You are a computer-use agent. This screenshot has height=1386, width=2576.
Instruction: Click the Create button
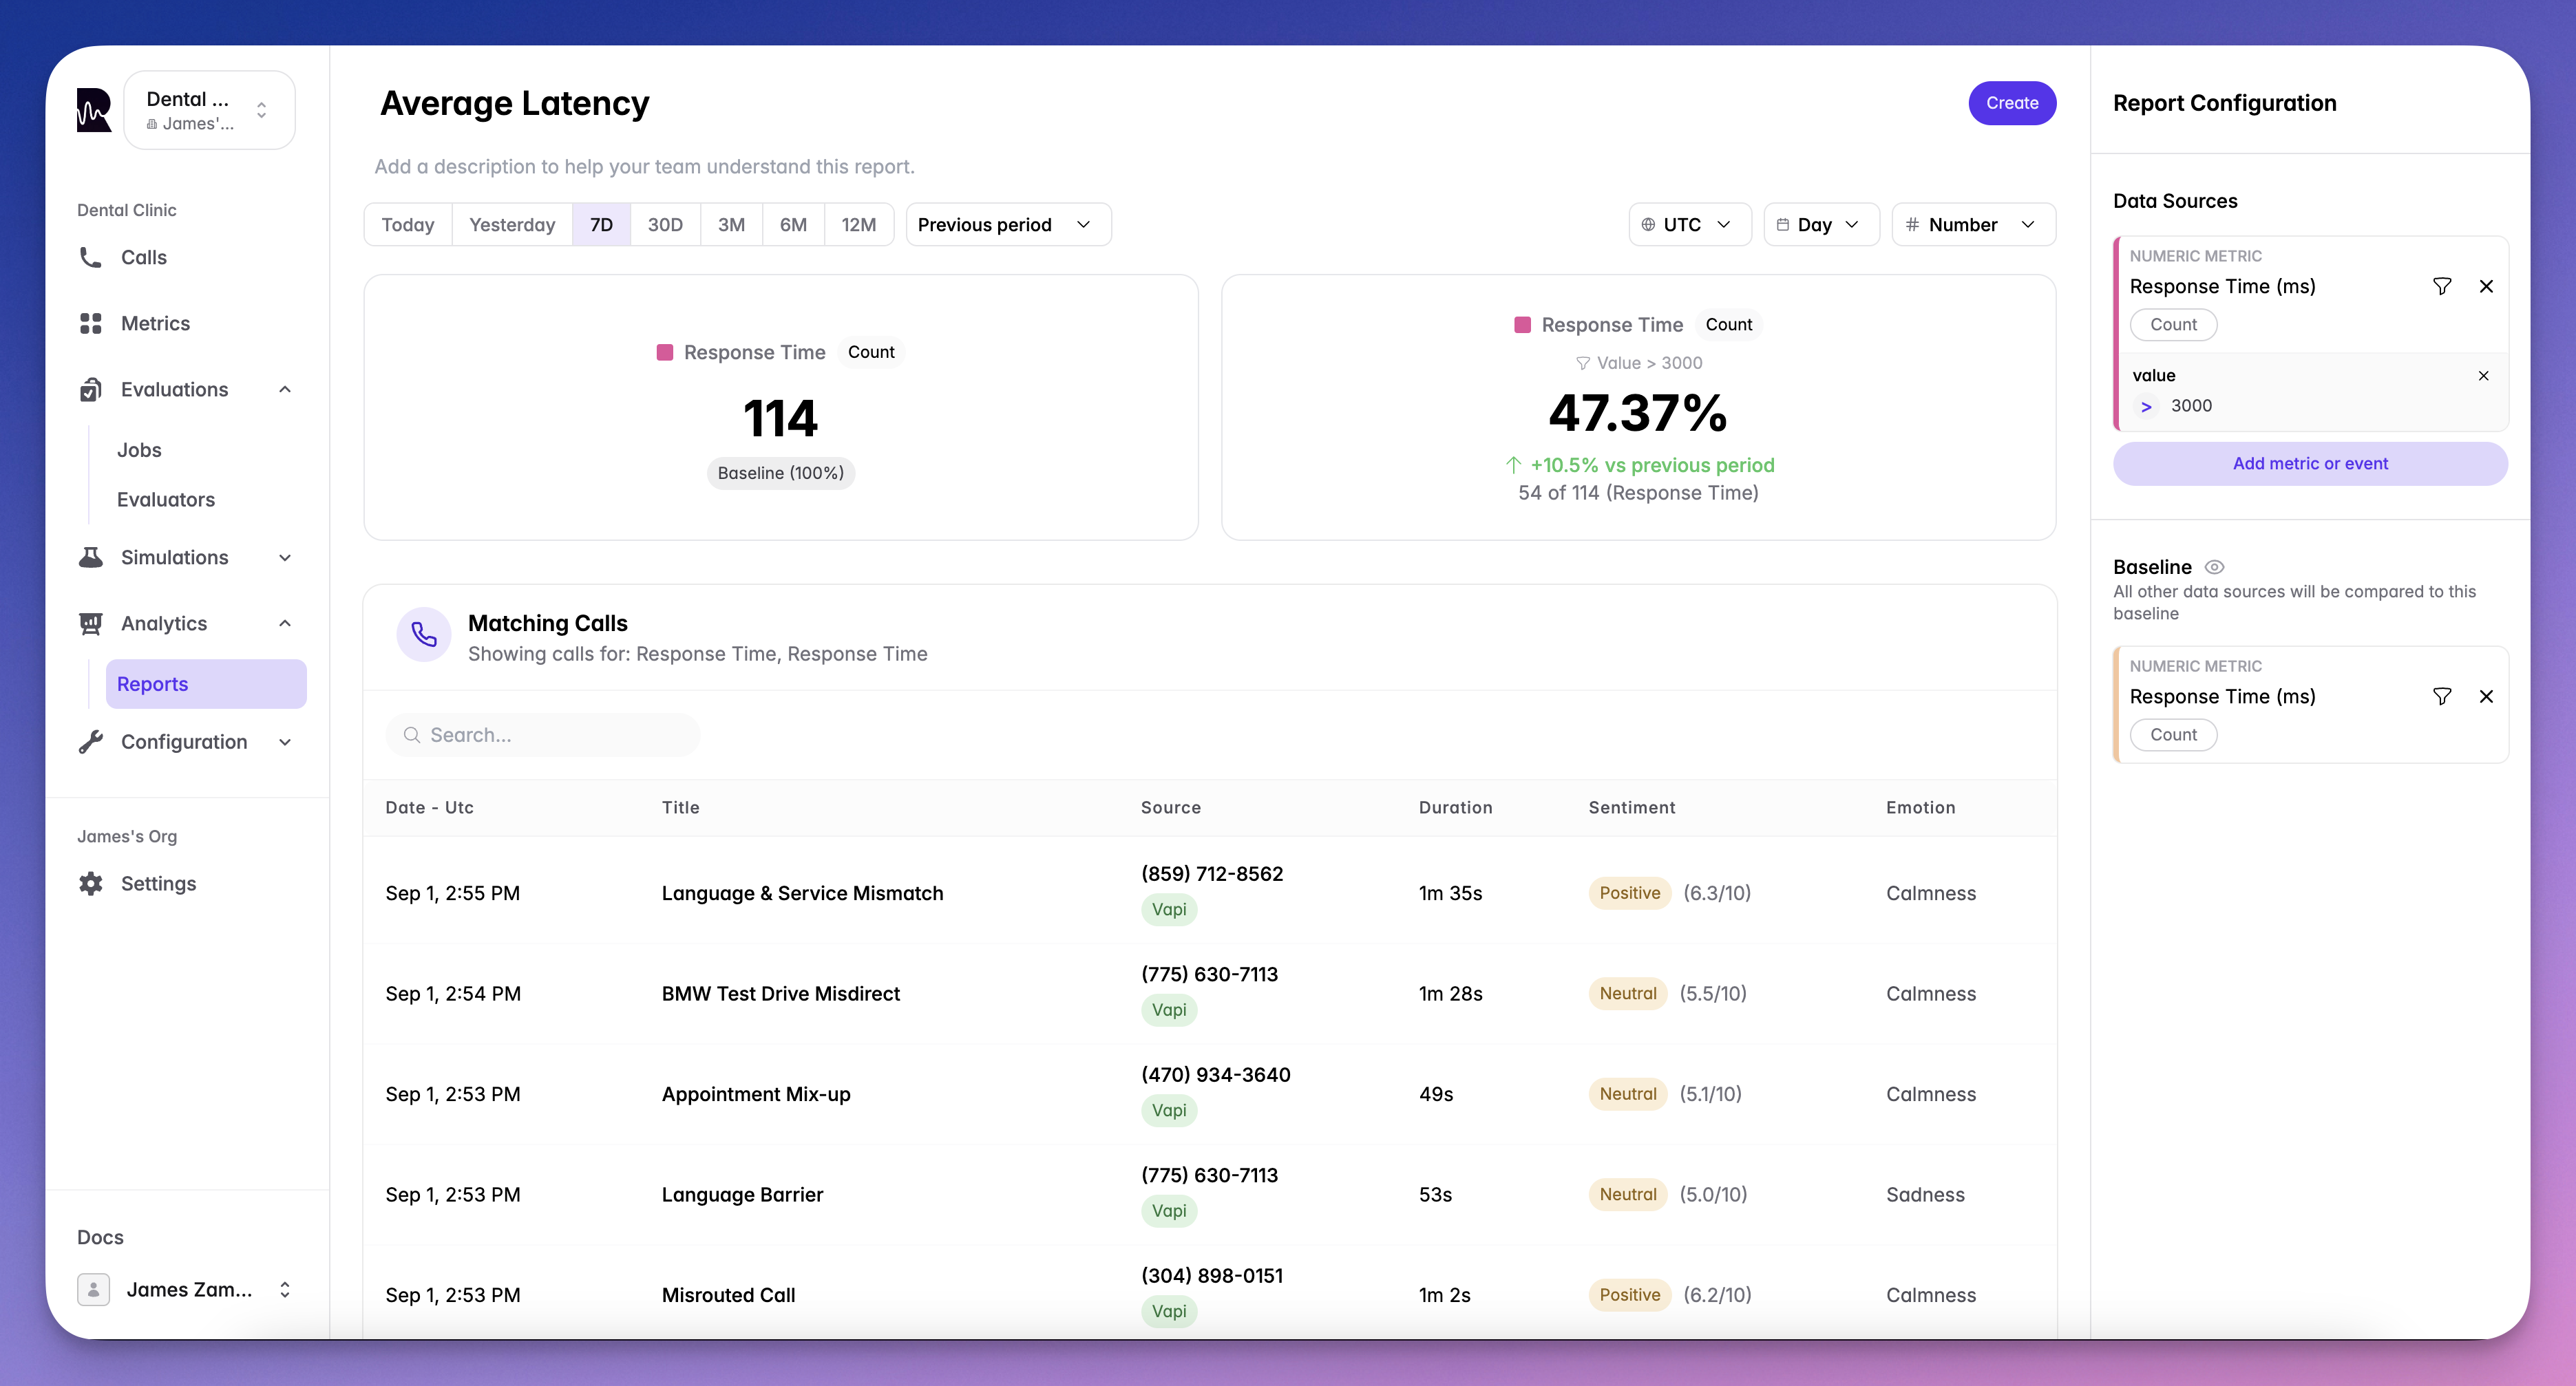pos(2011,103)
